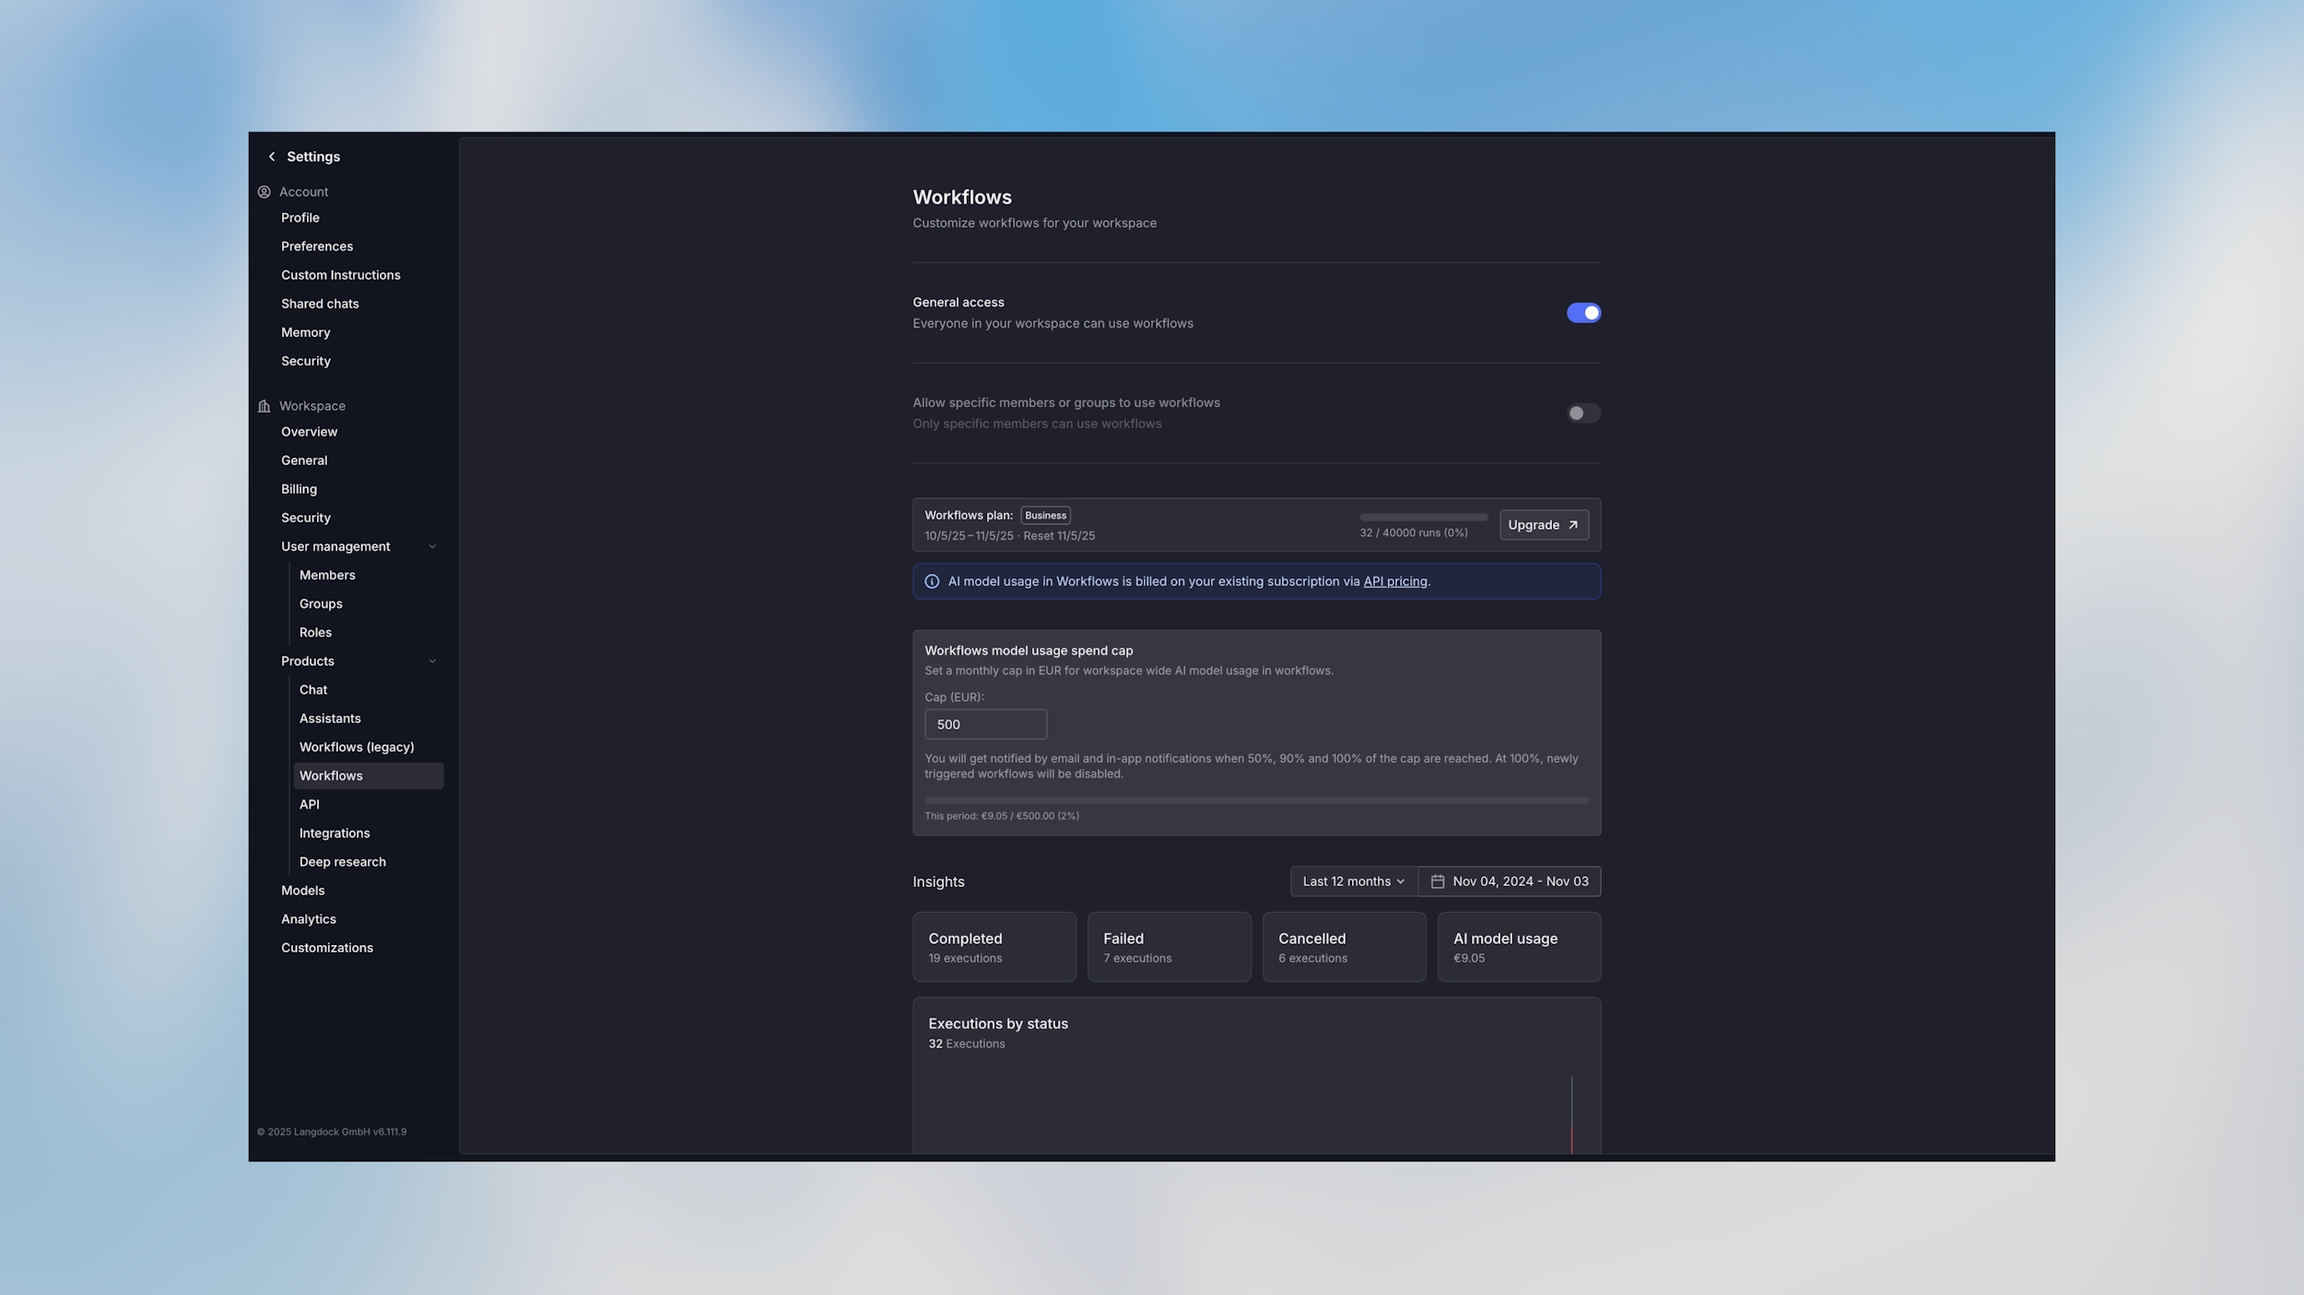The image size is (2304, 1295).
Task: Collapse the User management section
Action: 432,547
